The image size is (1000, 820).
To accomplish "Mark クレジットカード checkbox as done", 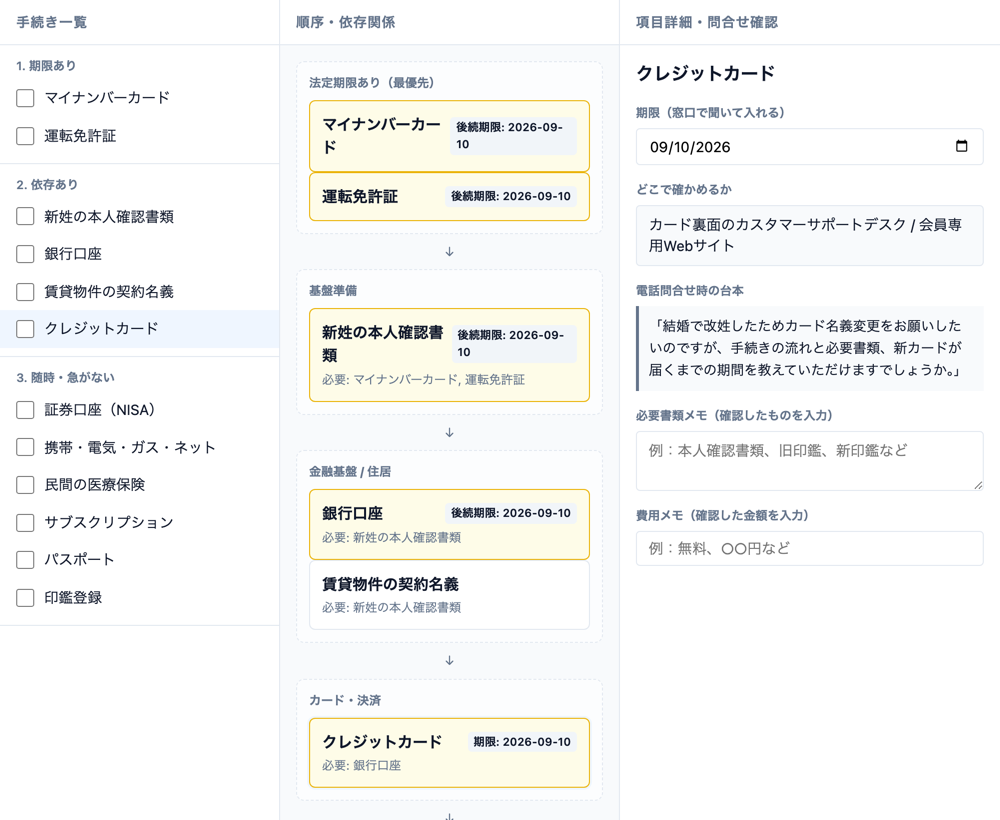I will click(x=25, y=329).
